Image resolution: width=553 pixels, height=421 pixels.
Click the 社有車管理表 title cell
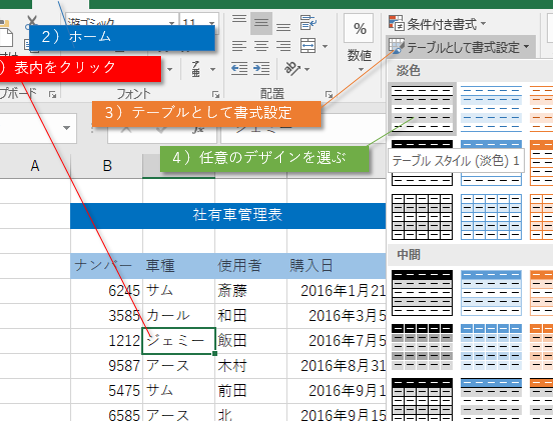(x=228, y=215)
